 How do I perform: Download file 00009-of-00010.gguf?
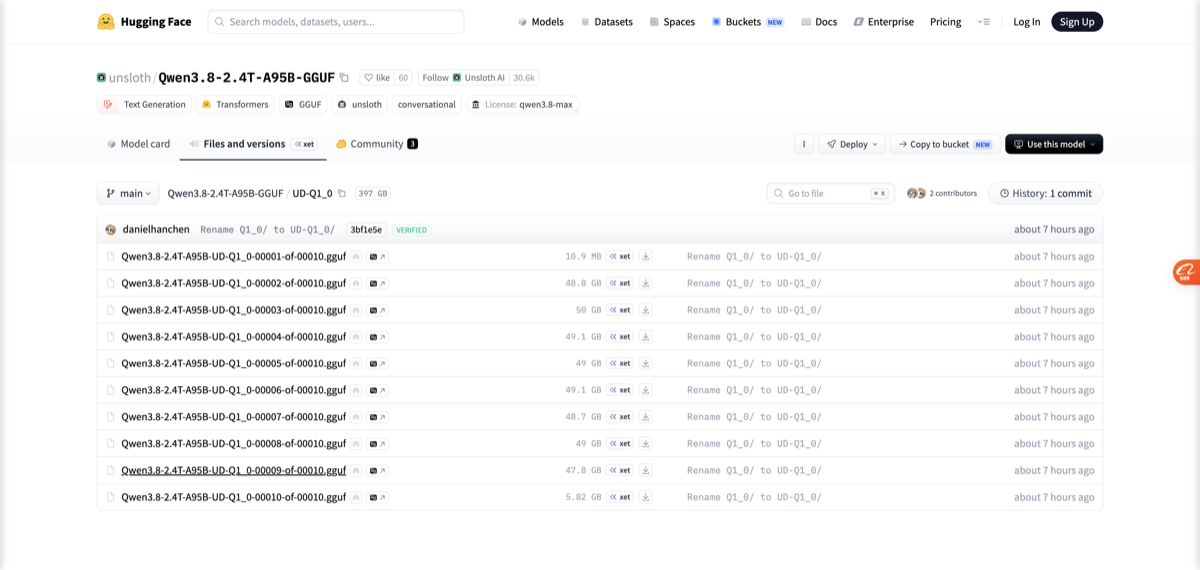(646, 470)
